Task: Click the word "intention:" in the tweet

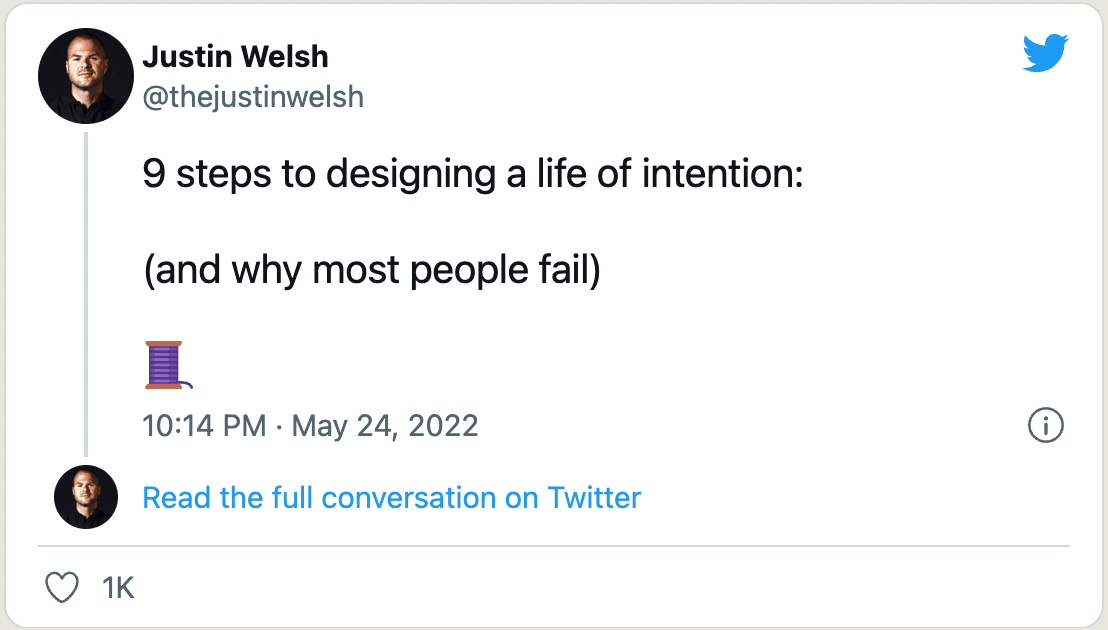Action: click(722, 175)
